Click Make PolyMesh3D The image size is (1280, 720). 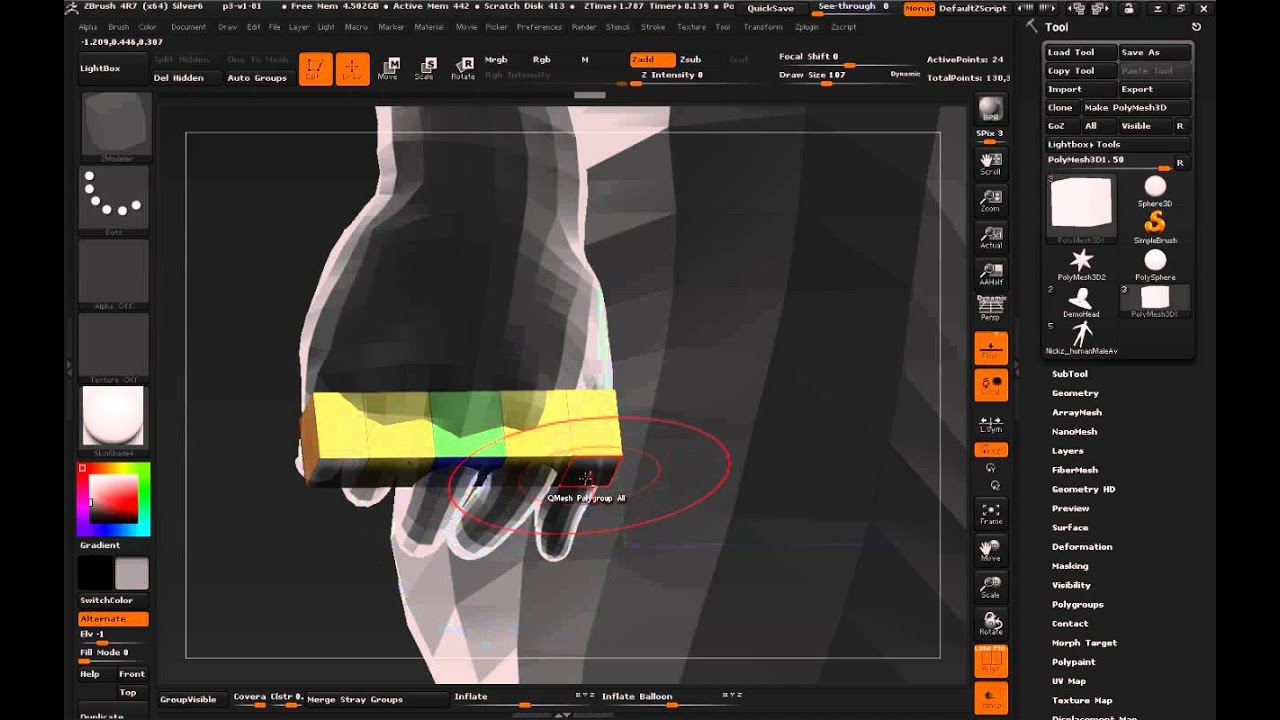(1136, 107)
